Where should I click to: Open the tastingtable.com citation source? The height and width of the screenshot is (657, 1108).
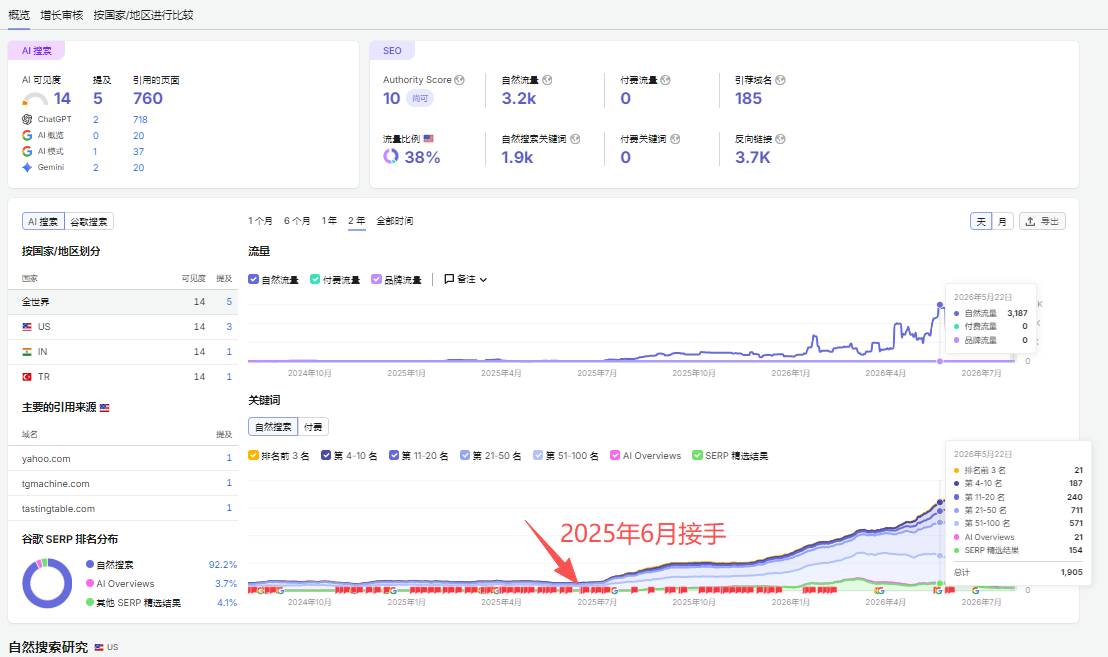58,508
